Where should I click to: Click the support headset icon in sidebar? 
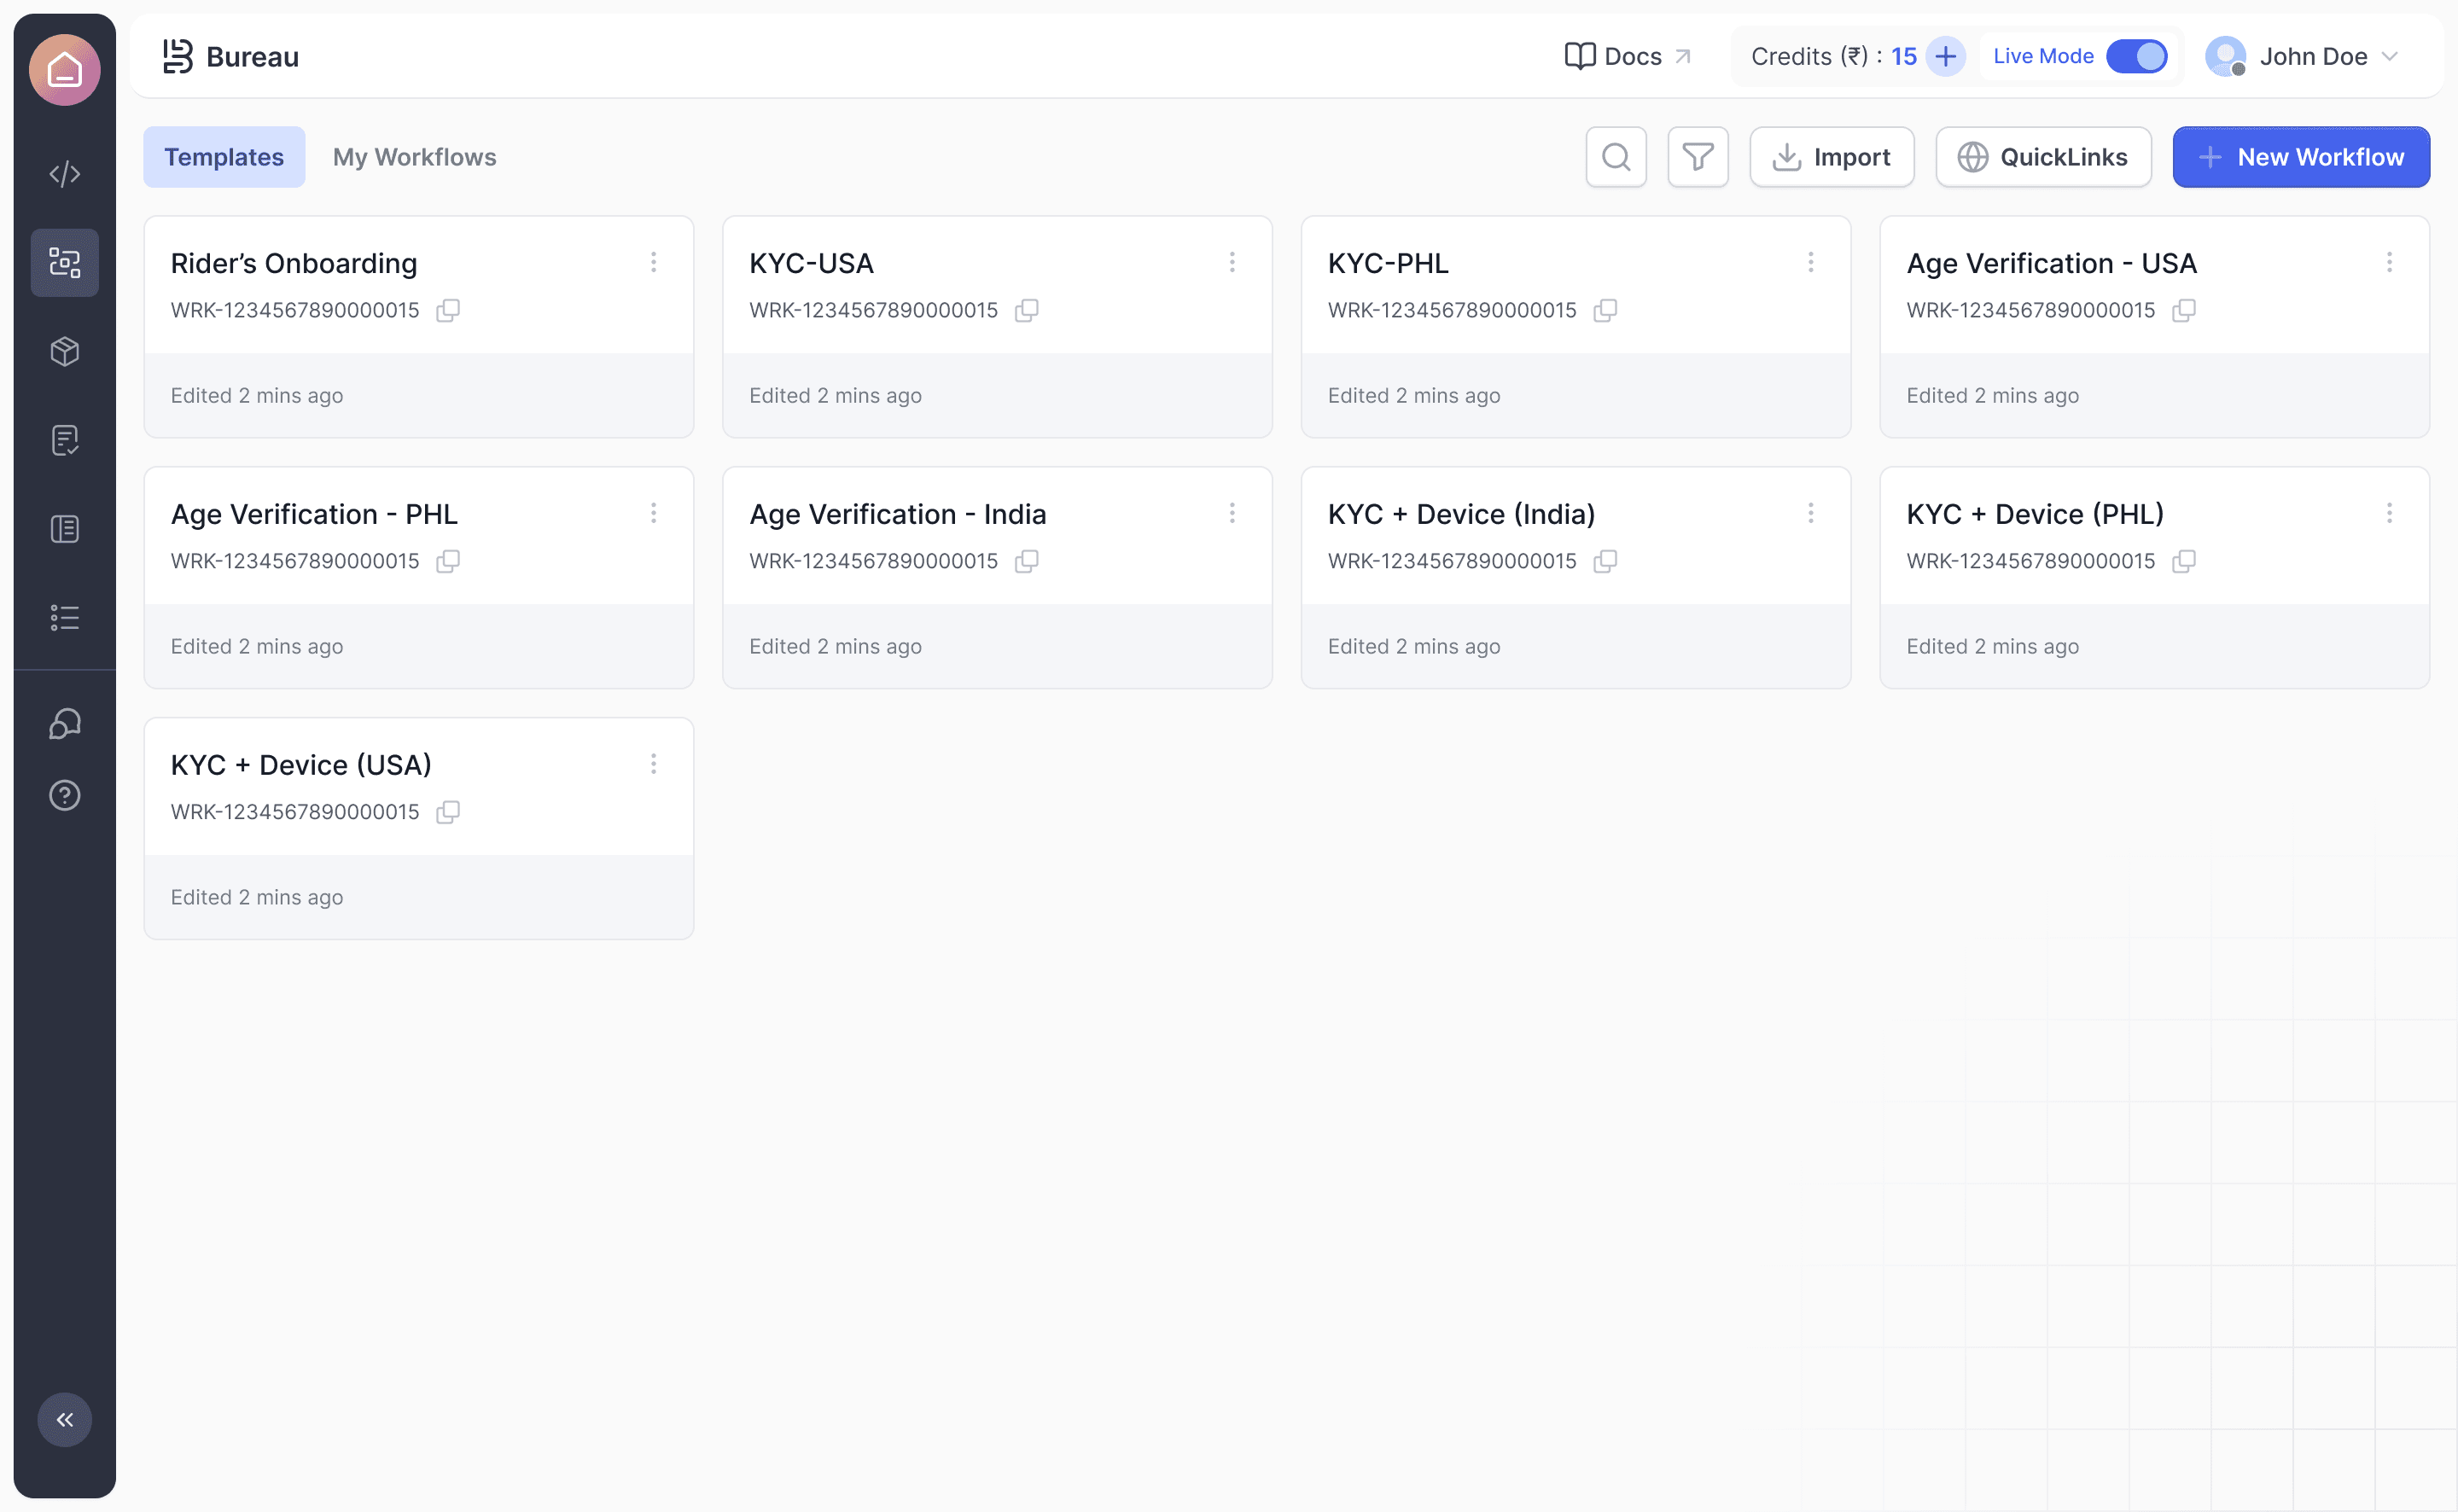coord(64,723)
